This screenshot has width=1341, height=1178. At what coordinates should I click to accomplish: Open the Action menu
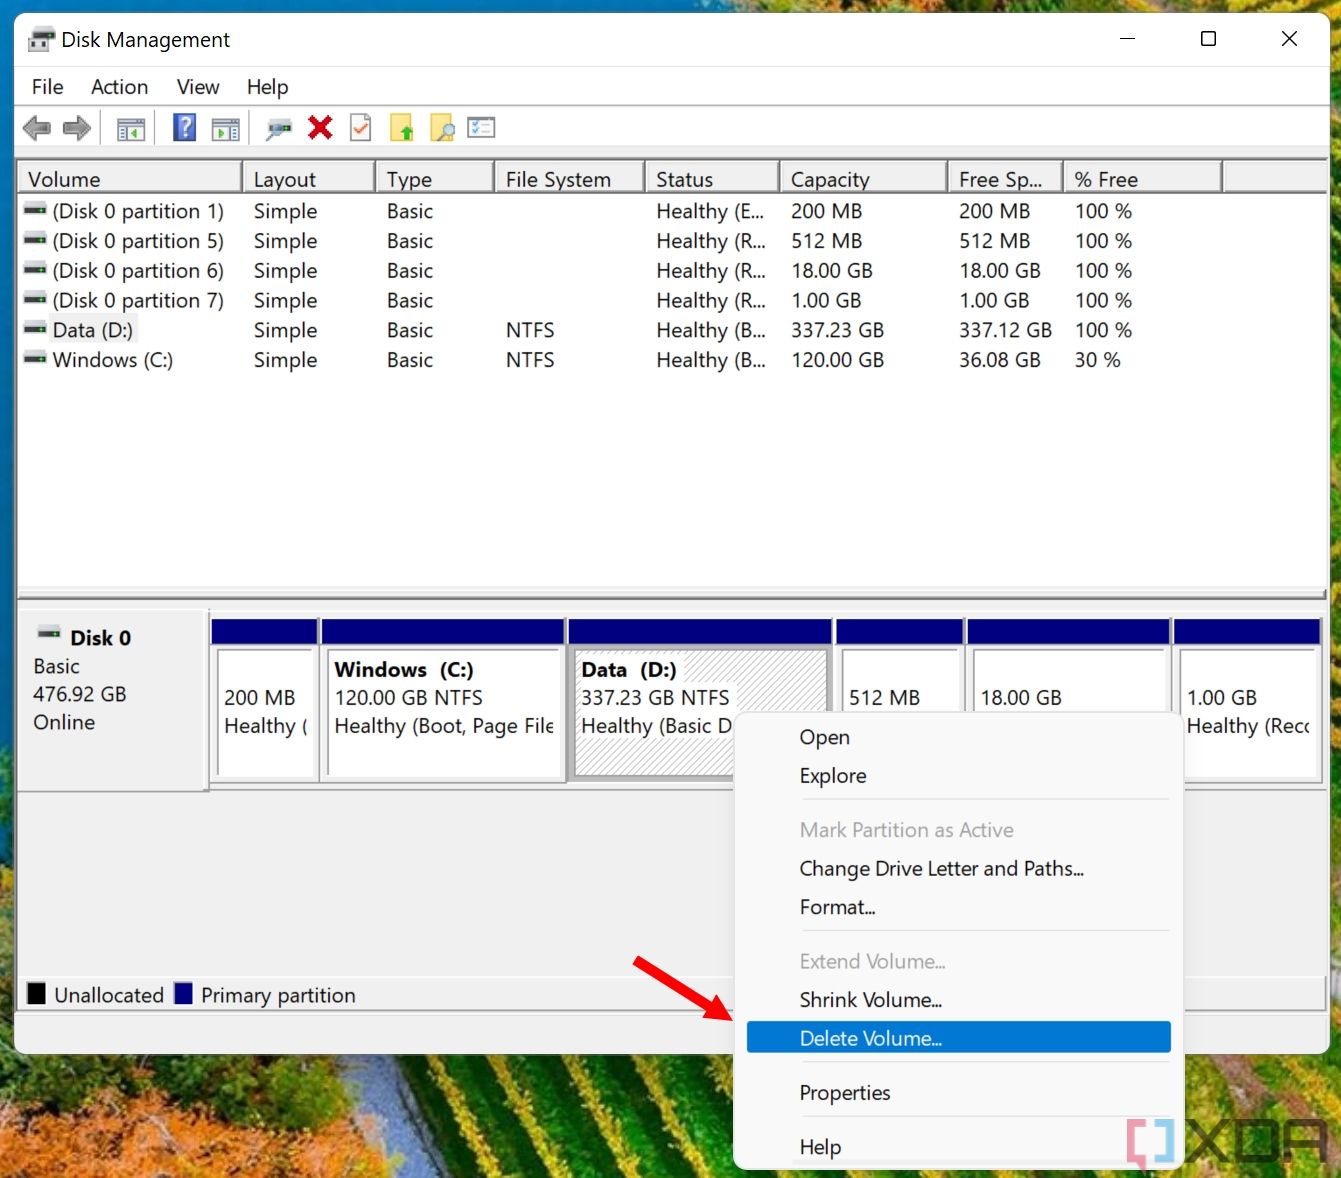click(119, 87)
